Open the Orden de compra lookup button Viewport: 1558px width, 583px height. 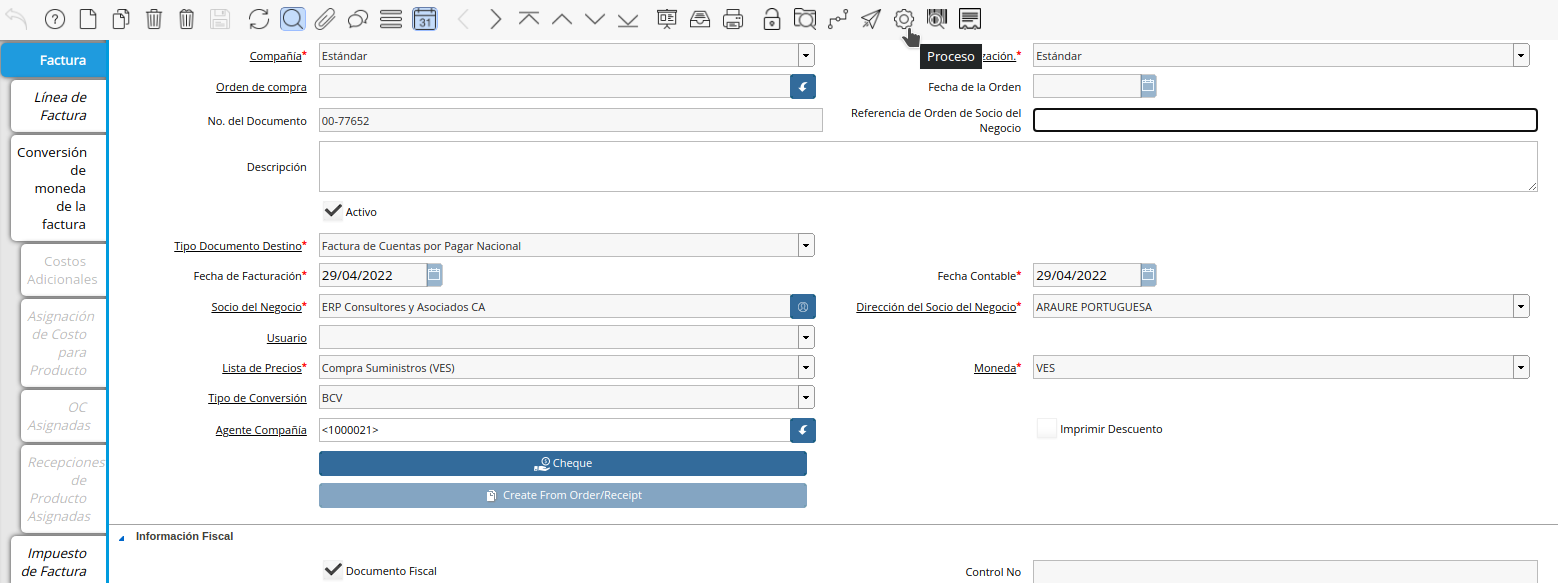(803, 87)
